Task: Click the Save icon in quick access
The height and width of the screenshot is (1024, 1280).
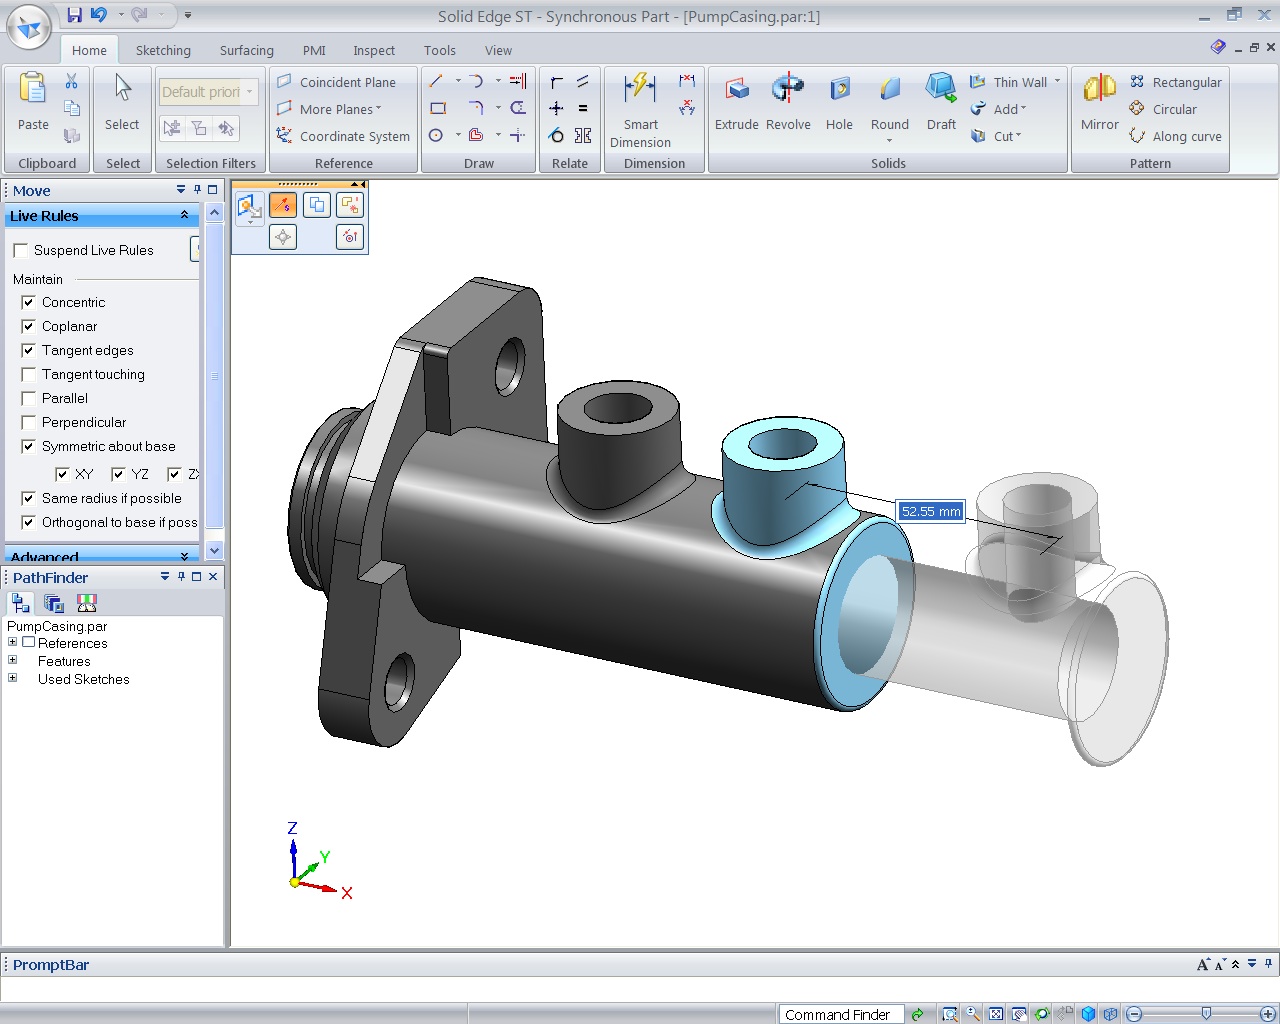Action: pyautogui.click(x=74, y=14)
